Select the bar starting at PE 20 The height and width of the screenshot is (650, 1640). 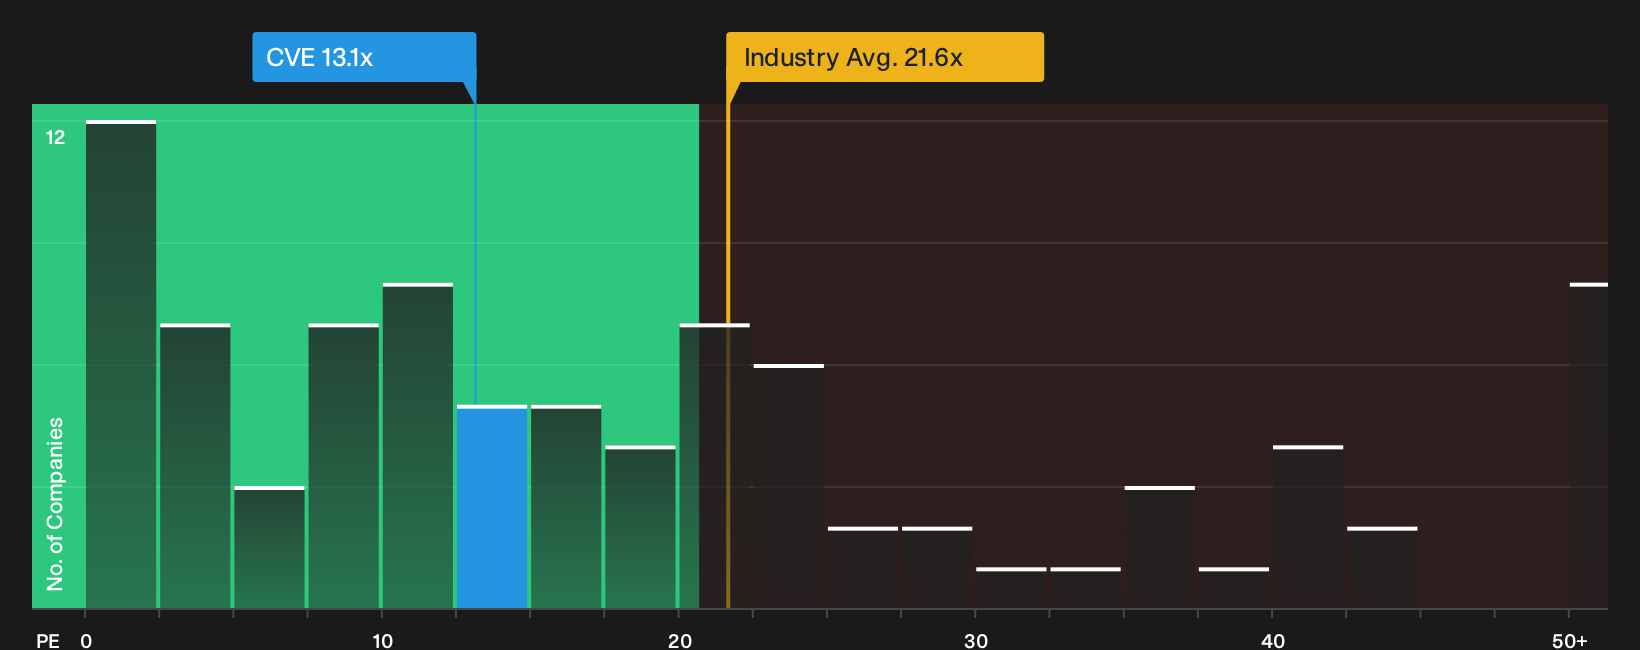[x=714, y=466]
